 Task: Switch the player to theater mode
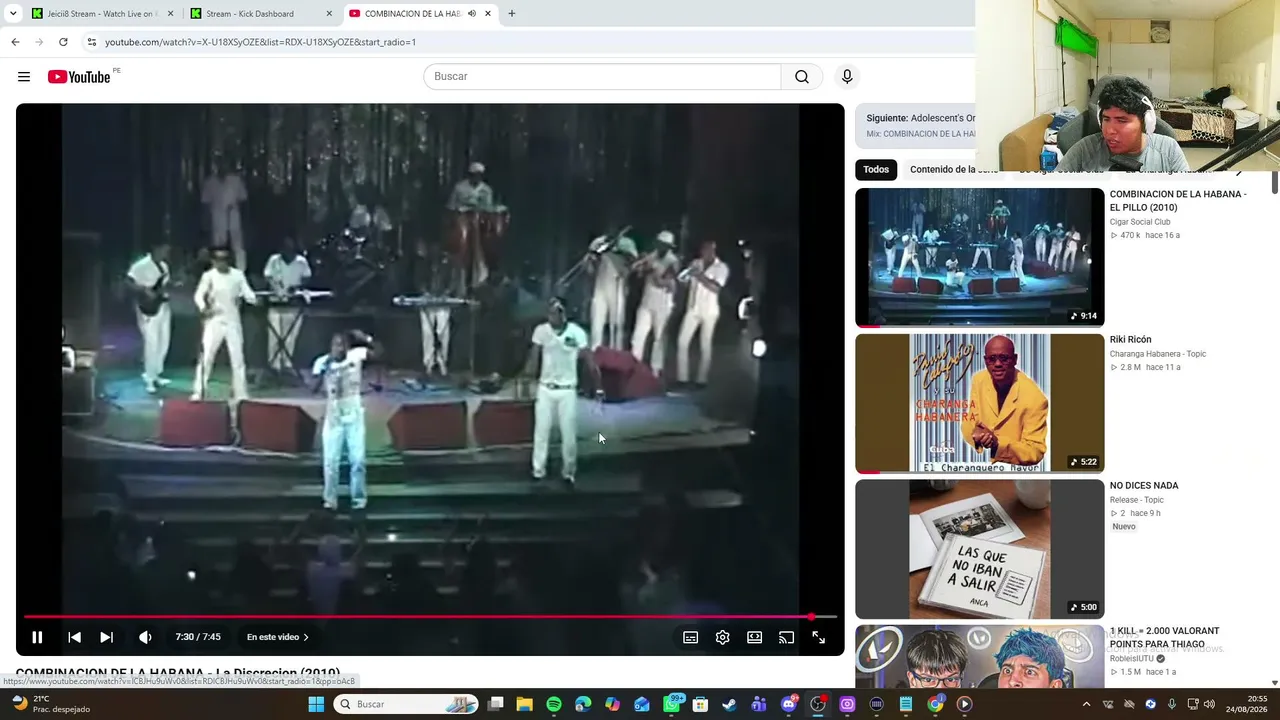click(x=754, y=637)
